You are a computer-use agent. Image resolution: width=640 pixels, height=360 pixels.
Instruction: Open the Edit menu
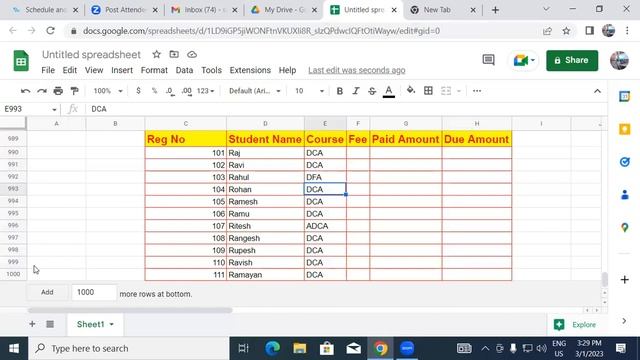pos(69,70)
